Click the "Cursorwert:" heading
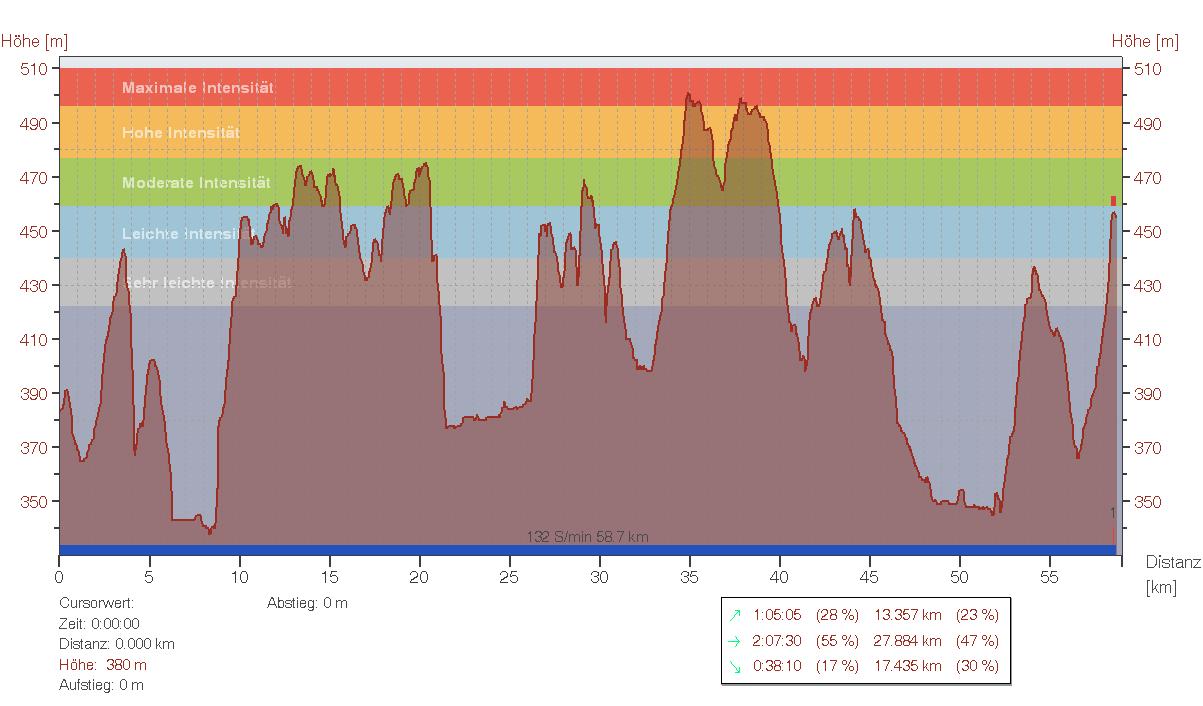Screen dimensions: 1203x706 point(96,603)
